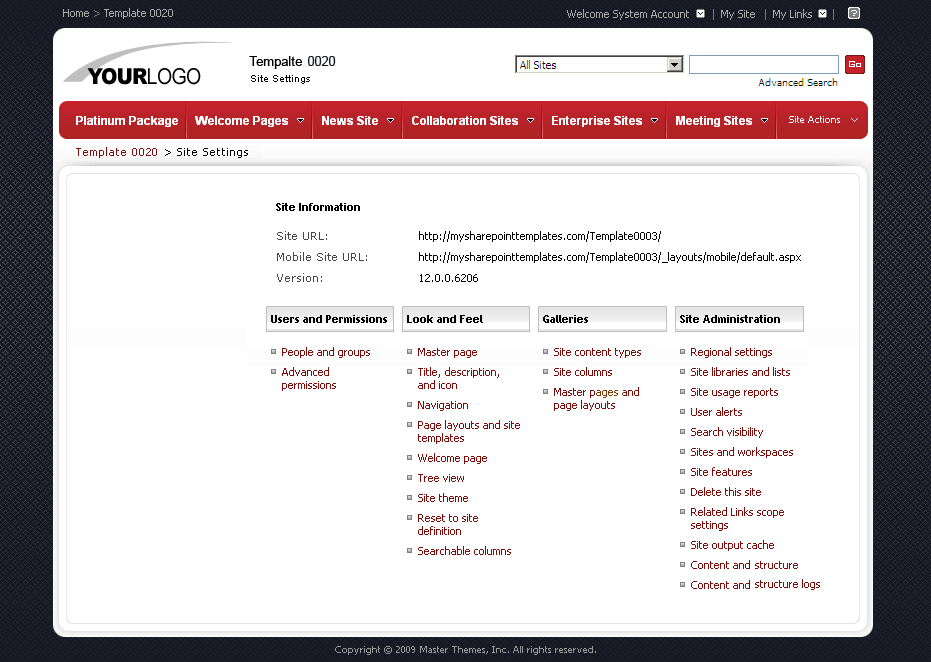Open the Welcome Pages dropdown chevron
The height and width of the screenshot is (662, 931).
(x=299, y=119)
